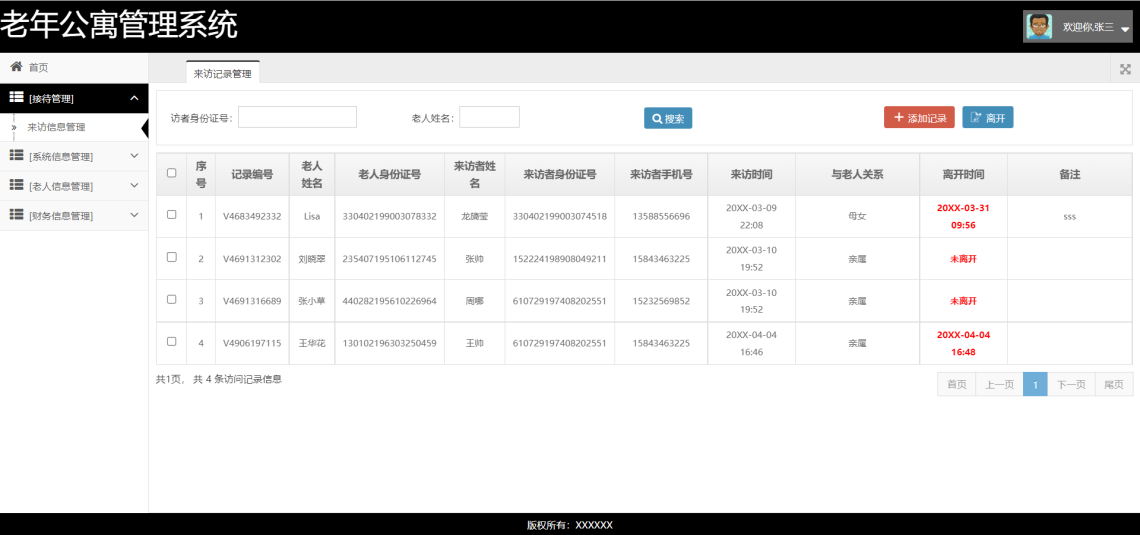1140x535 pixels.
Task: Focus the 访者身份证号 input field
Action: (297, 117)
